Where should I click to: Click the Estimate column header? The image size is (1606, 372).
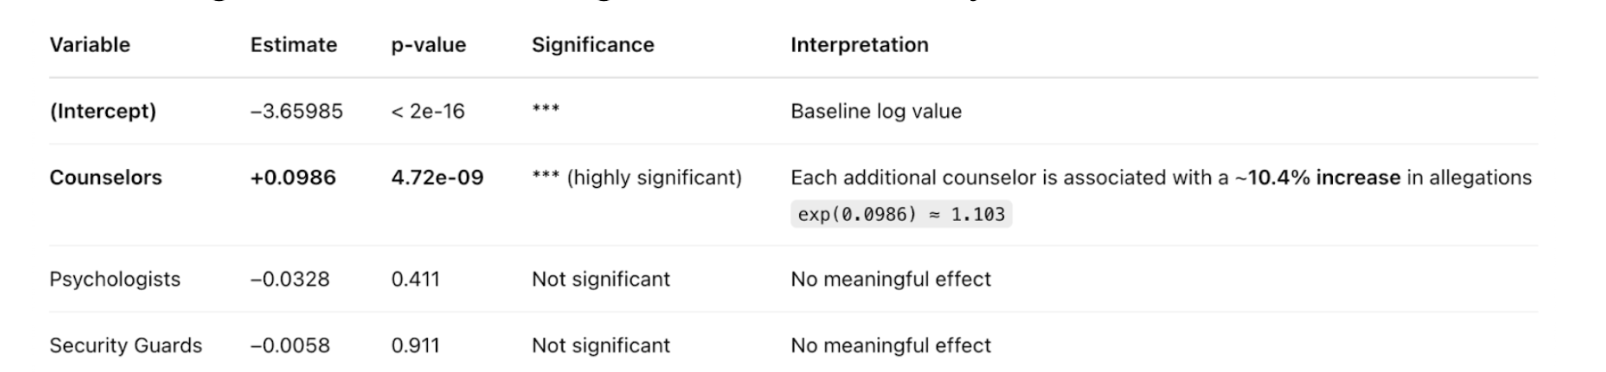click(293, 45)
